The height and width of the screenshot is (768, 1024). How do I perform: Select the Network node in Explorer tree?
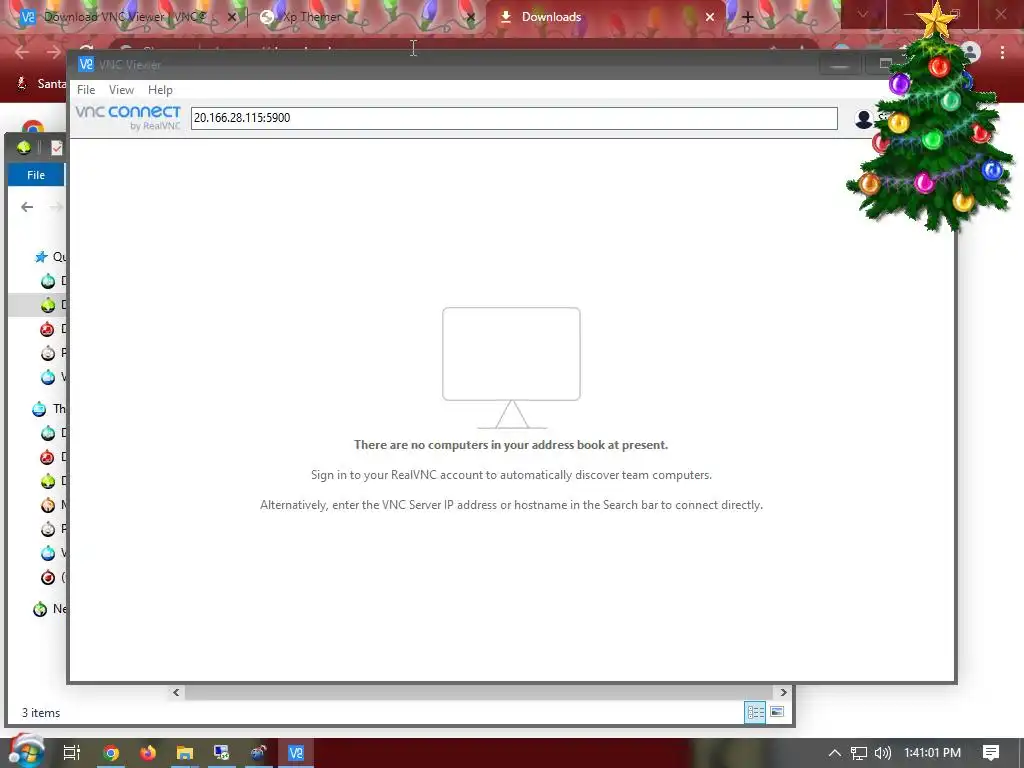coord(49,609)
